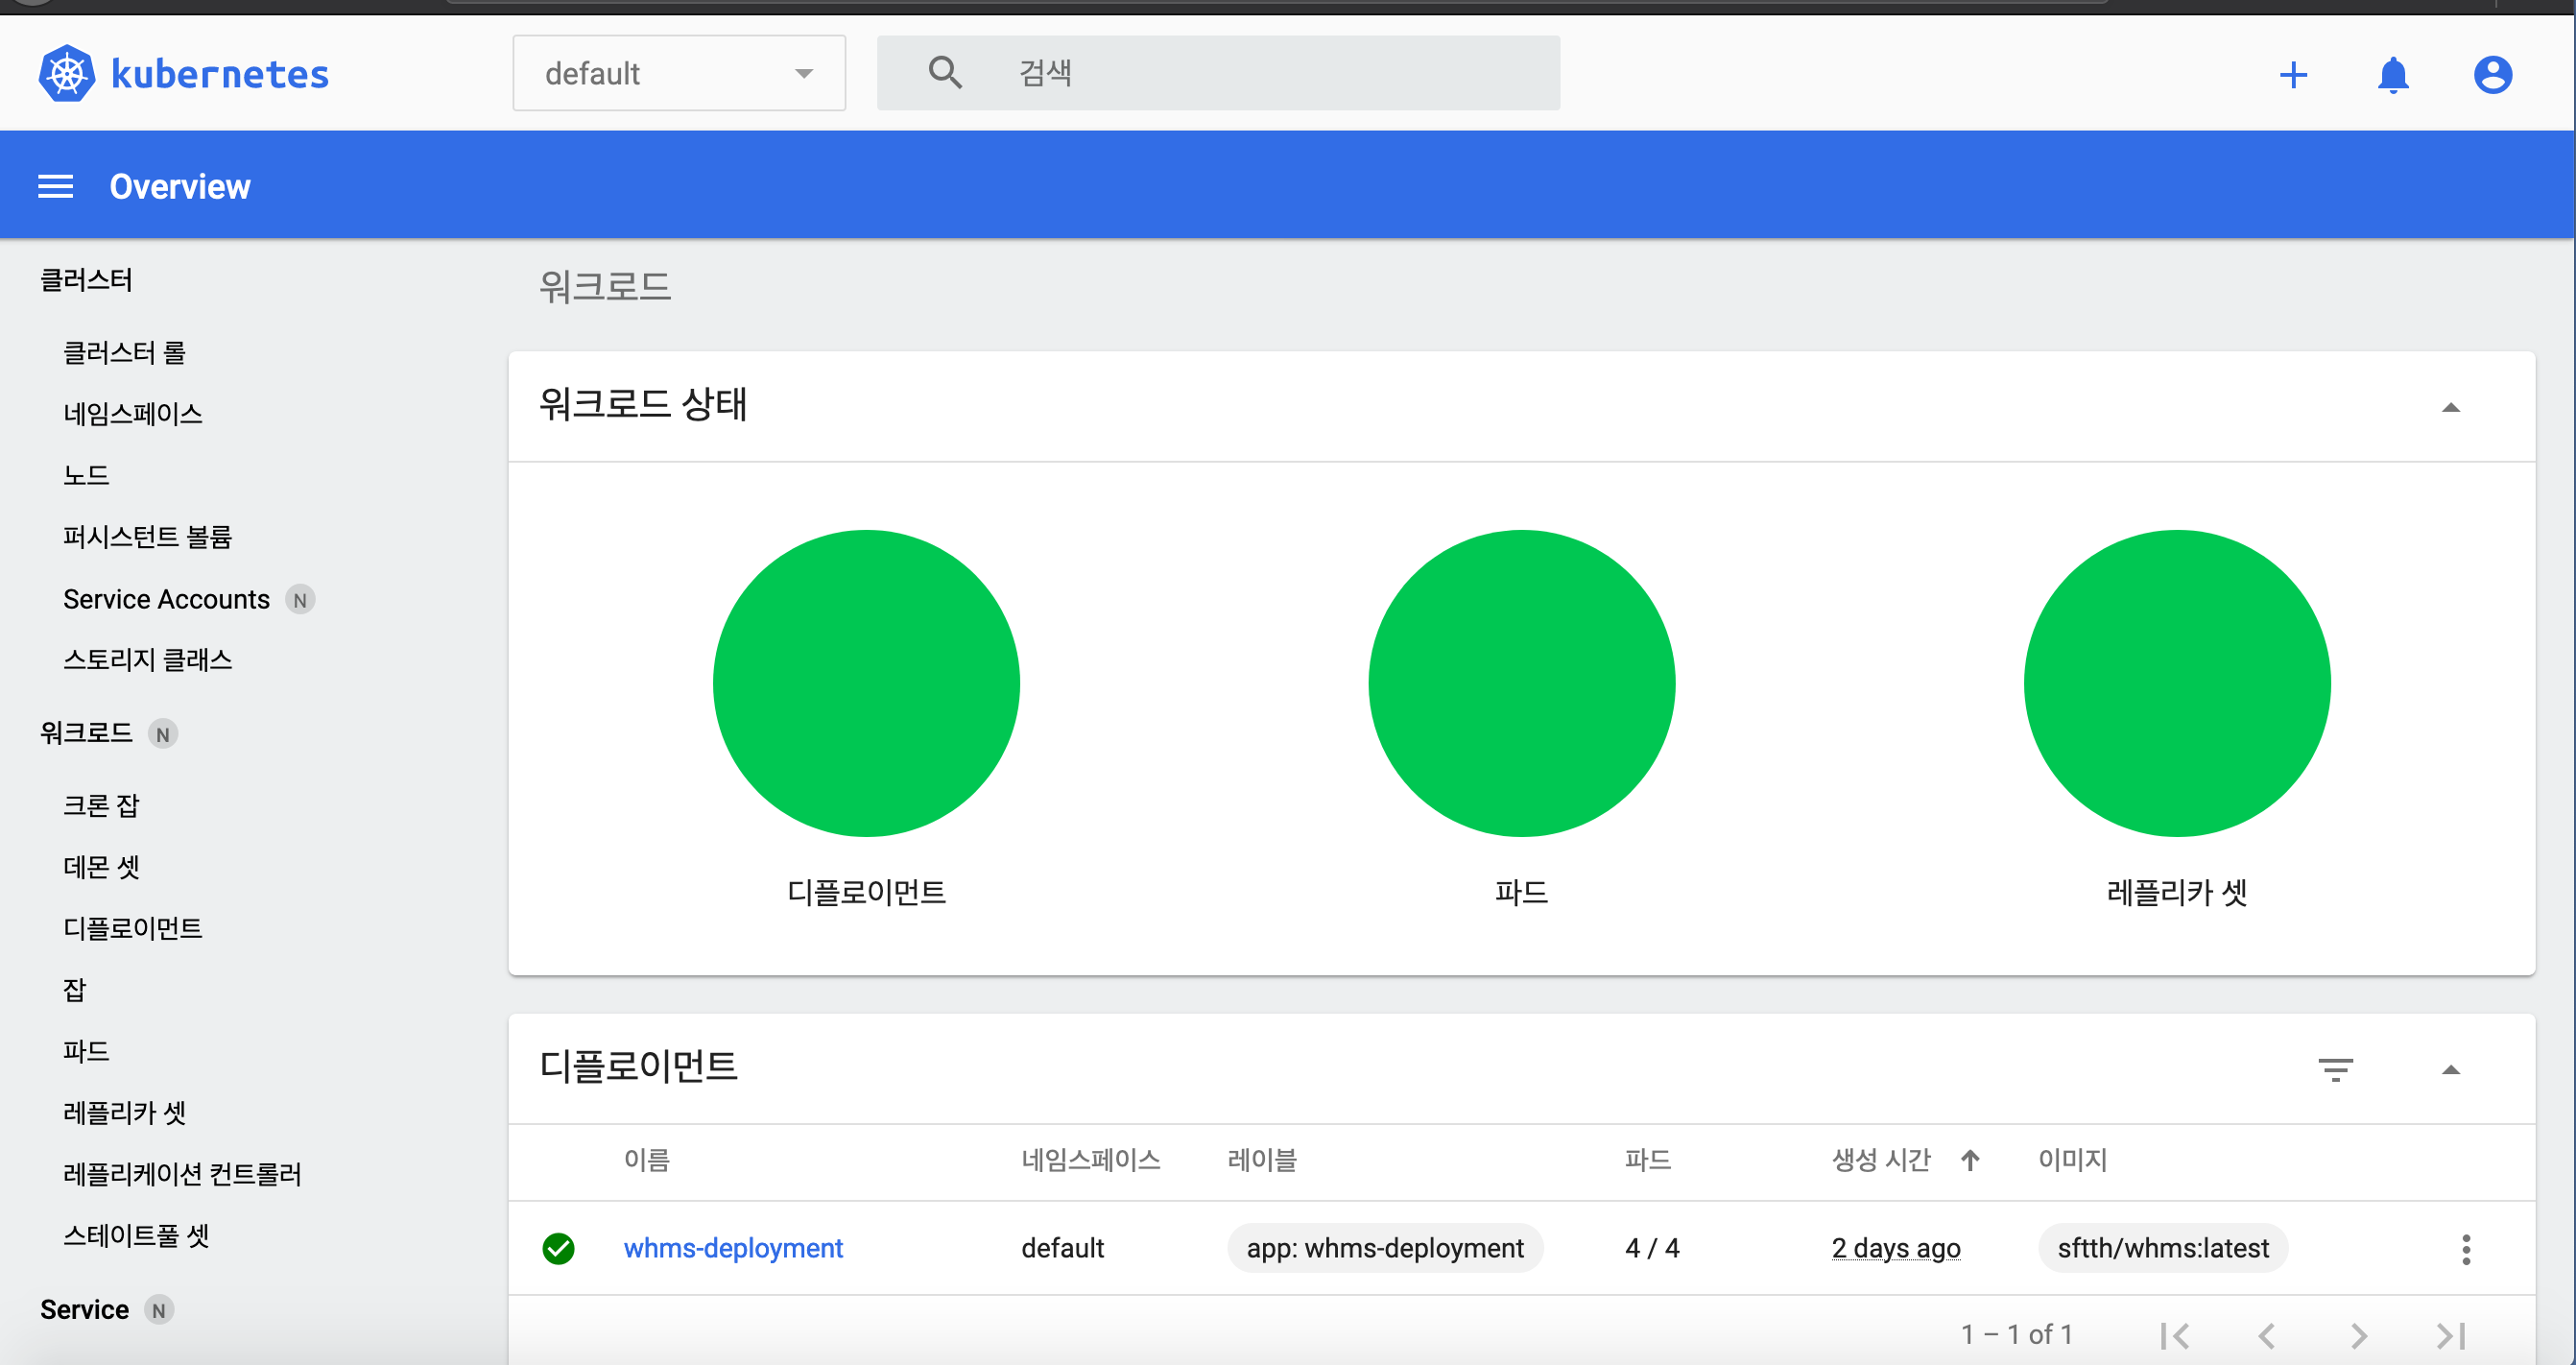Open the whms-deployment link
Image resolution: width=2576 pixels, height=1365 pixels.
733,1248
